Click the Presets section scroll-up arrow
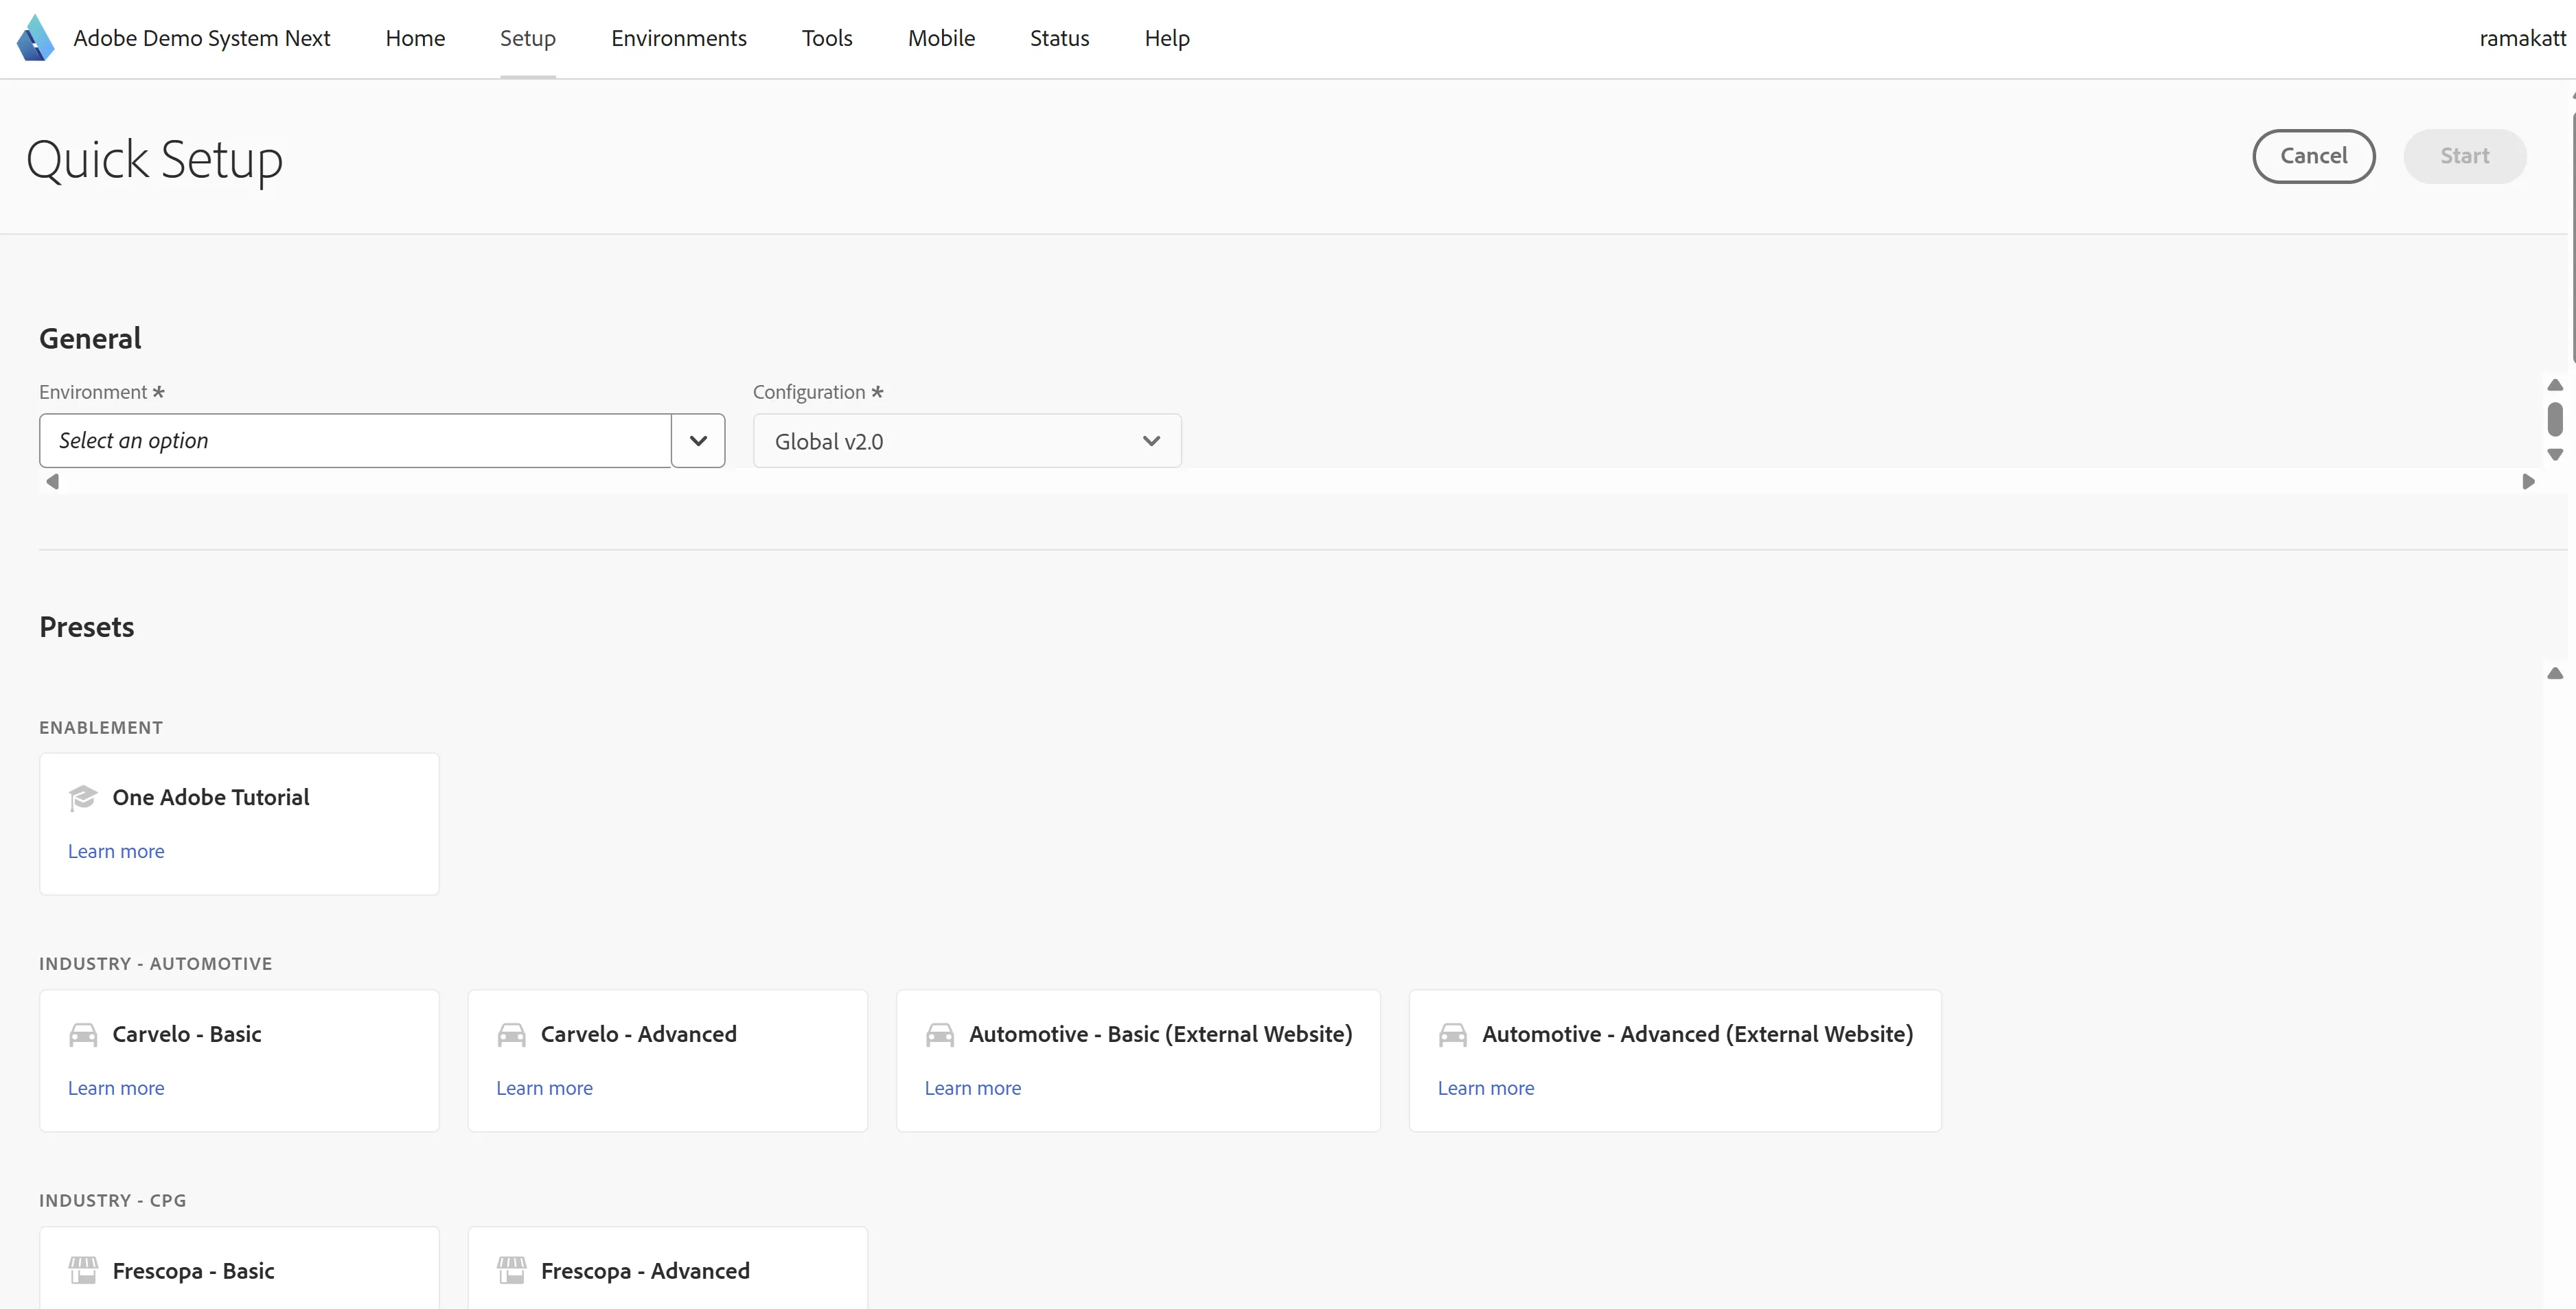The width and height of the screenshot is (2576, 1309). (2555, 673)
